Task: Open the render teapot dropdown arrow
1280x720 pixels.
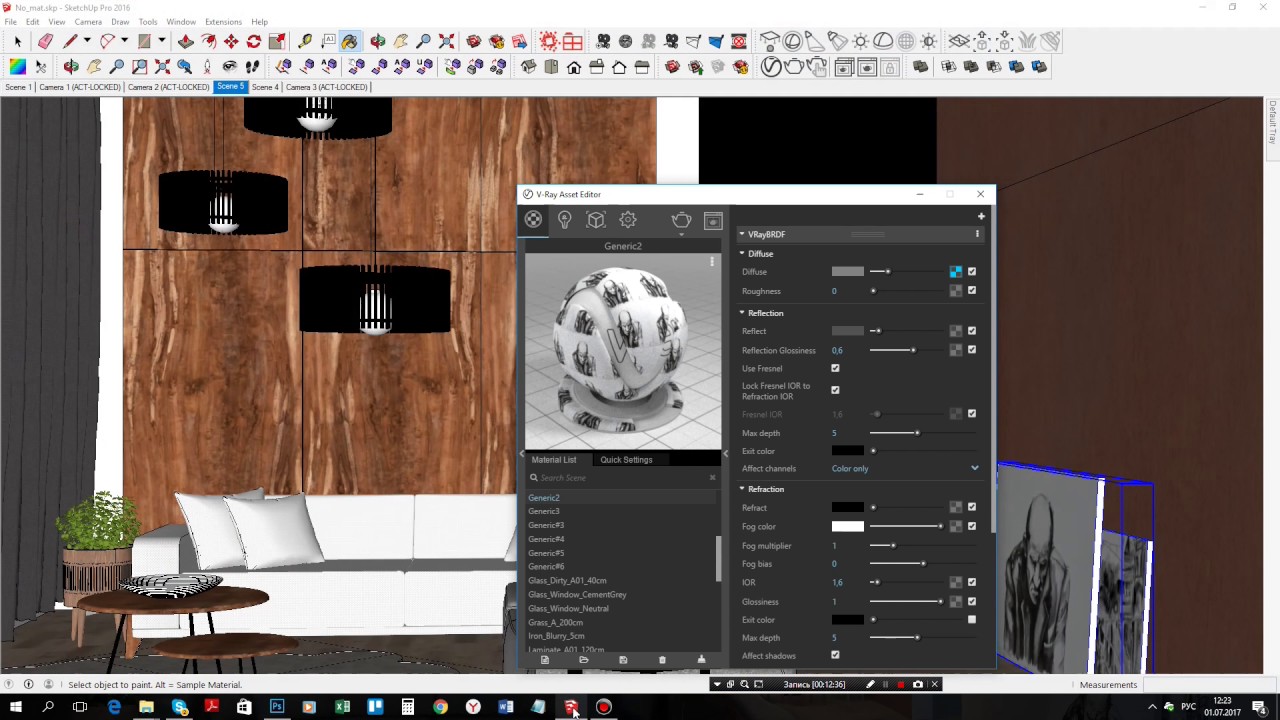Action: click(681, 234)
